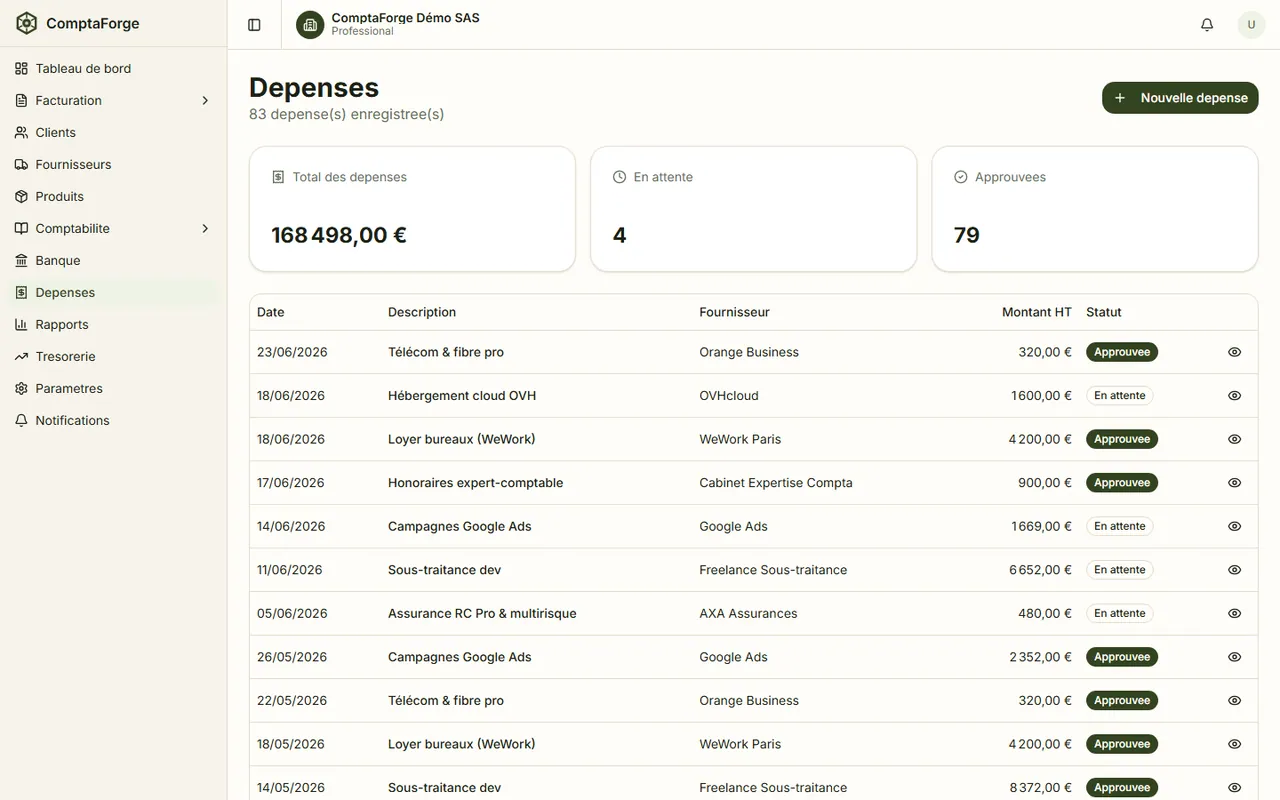Click the Tableau de bord grid icon
The image size is (1280, 800).
pos(22,68)
